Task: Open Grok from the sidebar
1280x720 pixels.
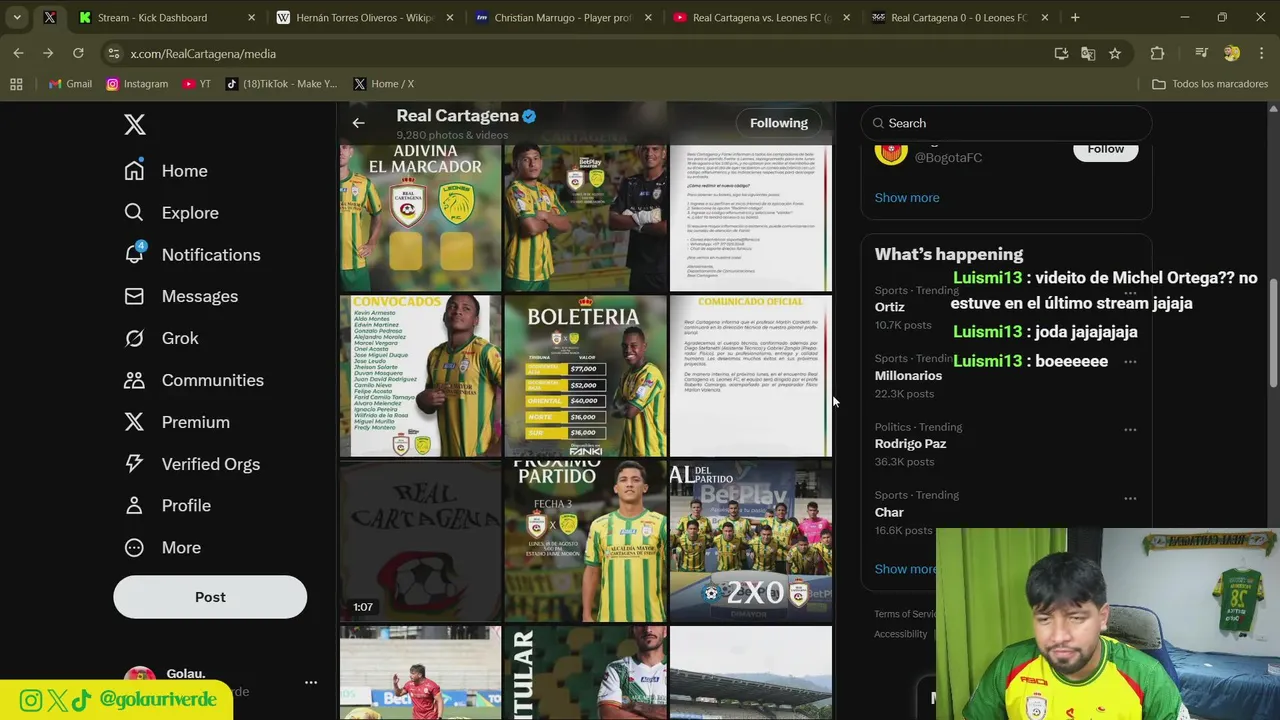Action: 161,339
